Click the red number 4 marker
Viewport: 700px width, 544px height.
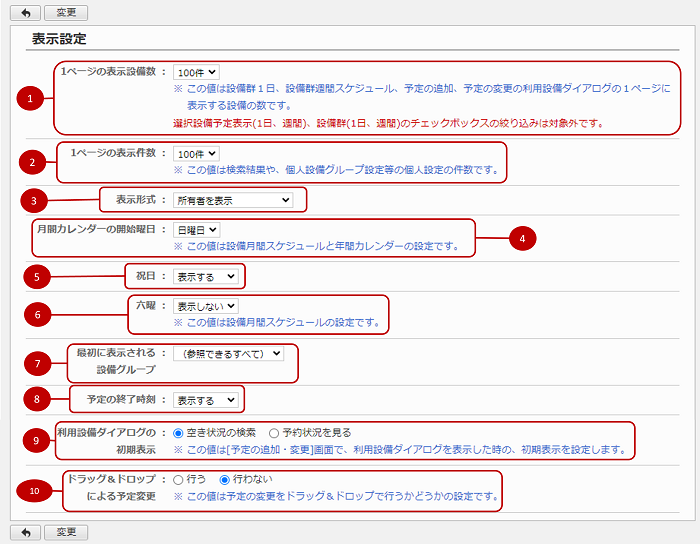point(521,237)
